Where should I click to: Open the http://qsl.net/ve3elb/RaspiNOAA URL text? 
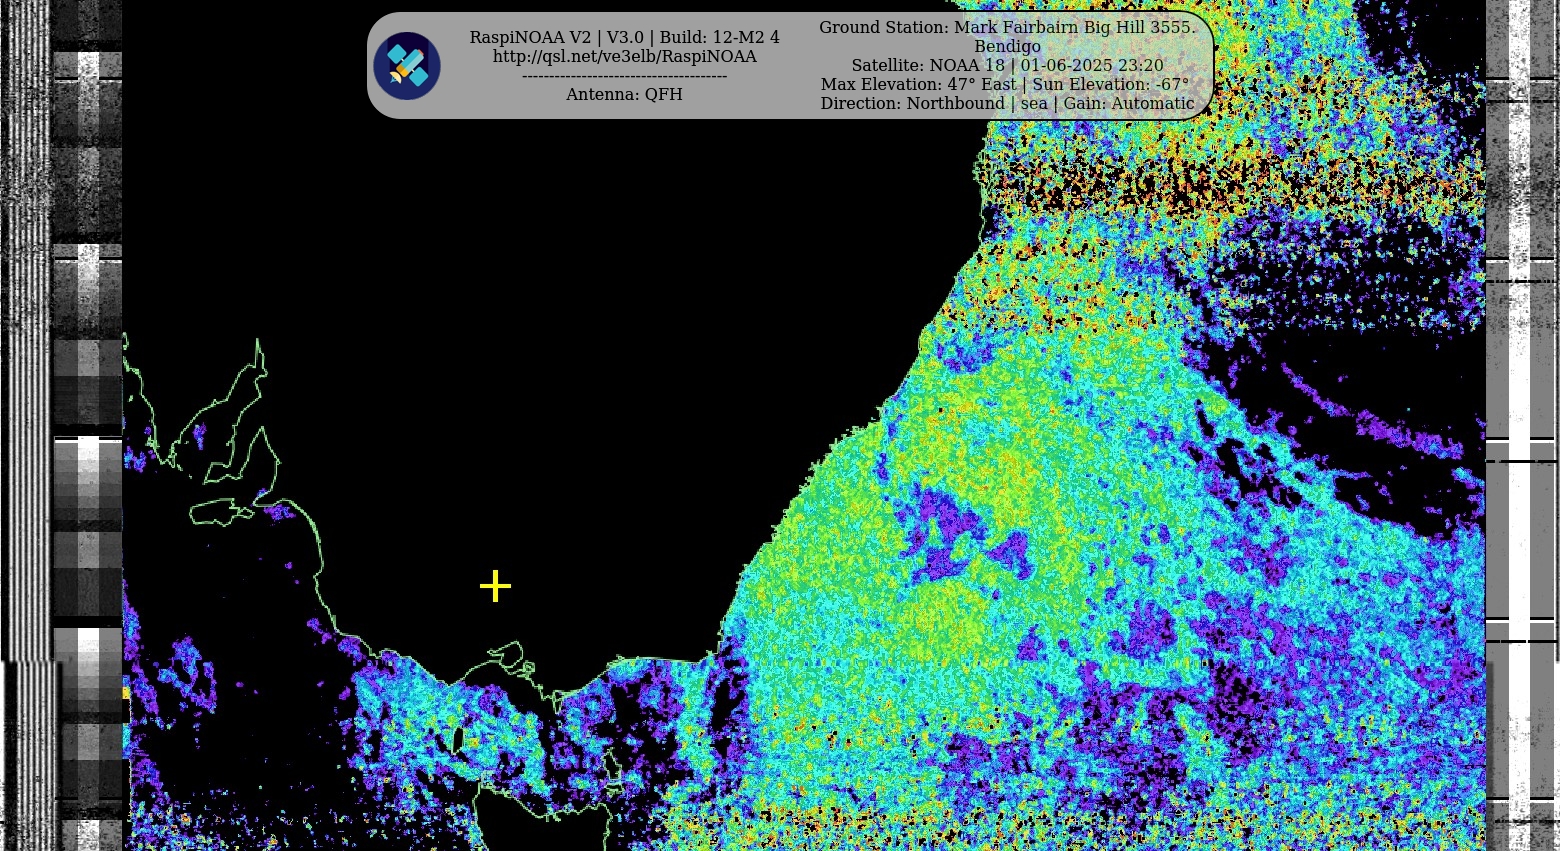[x=624, y=57]
